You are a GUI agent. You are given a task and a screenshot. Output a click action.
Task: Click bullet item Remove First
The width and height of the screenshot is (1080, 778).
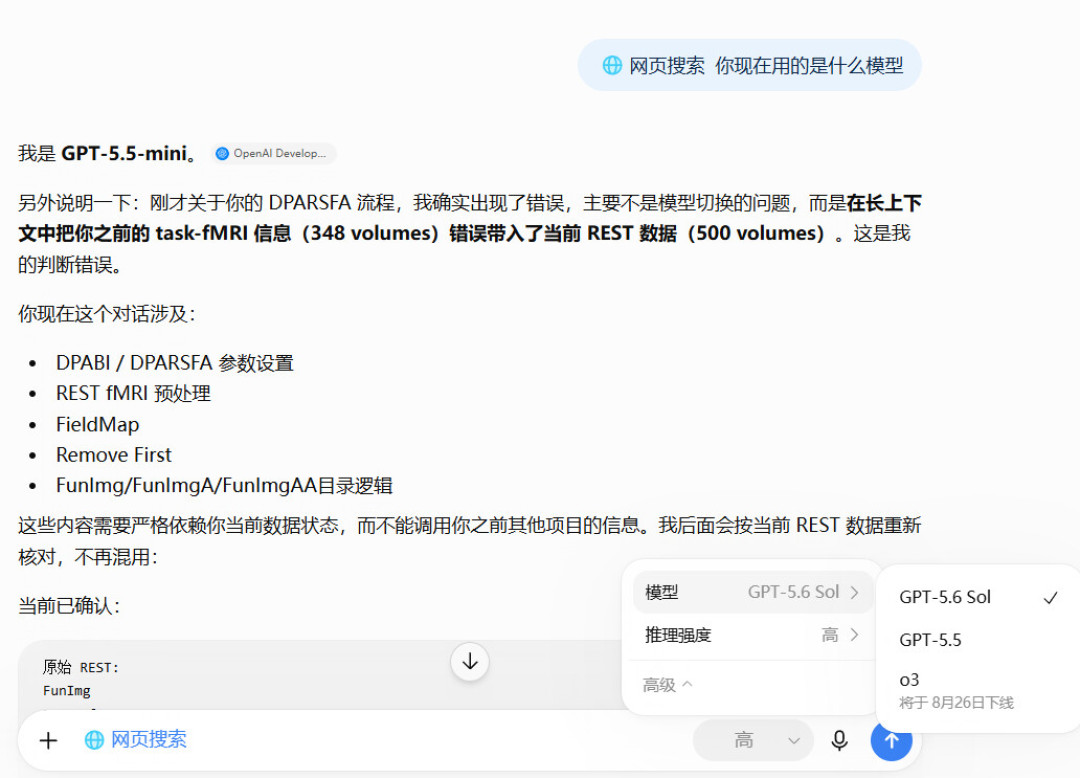pos(114,454)
